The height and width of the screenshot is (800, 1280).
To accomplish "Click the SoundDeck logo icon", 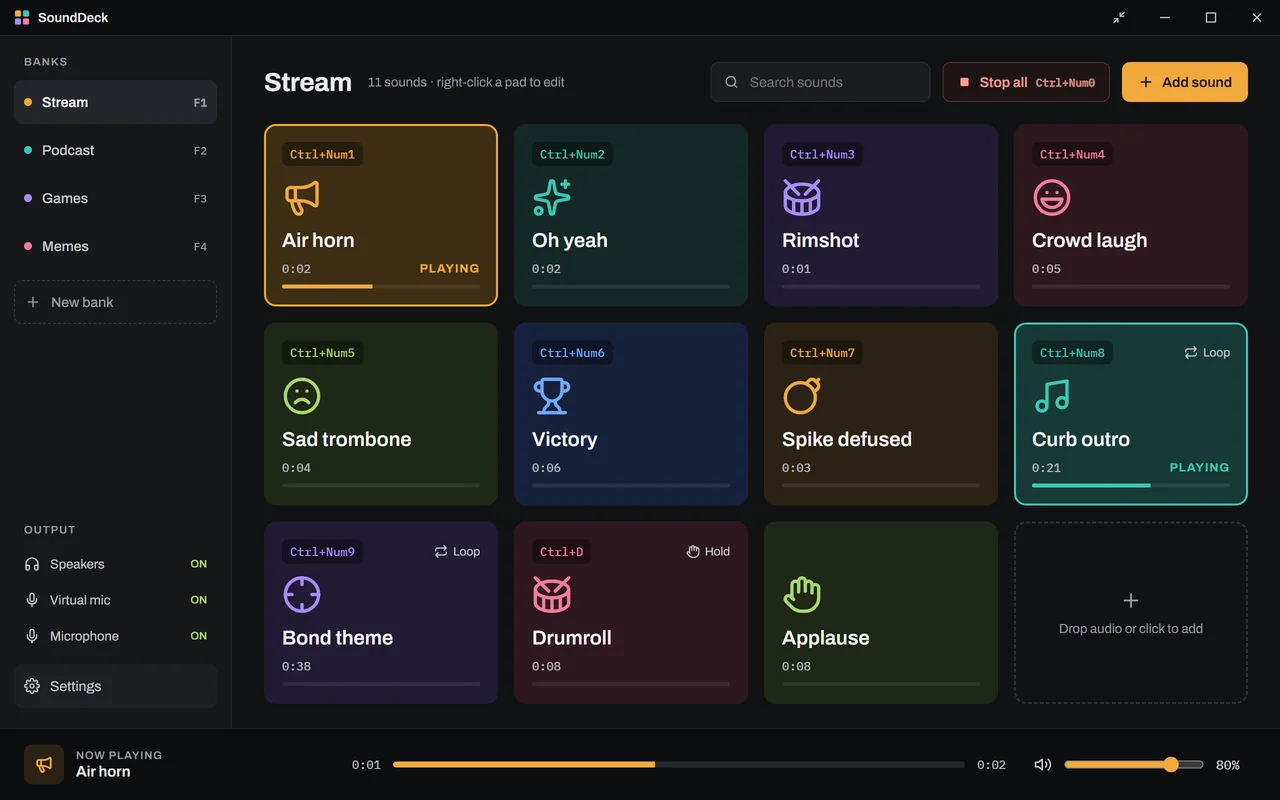I will [22, 17].
